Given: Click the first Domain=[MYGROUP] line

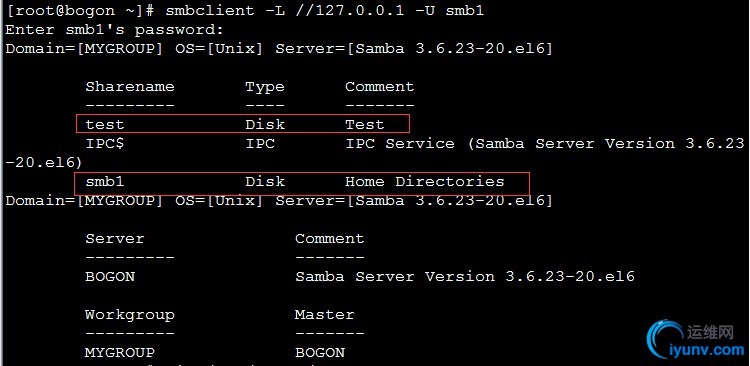Looking at the screenshot, I should pos(279,49).
